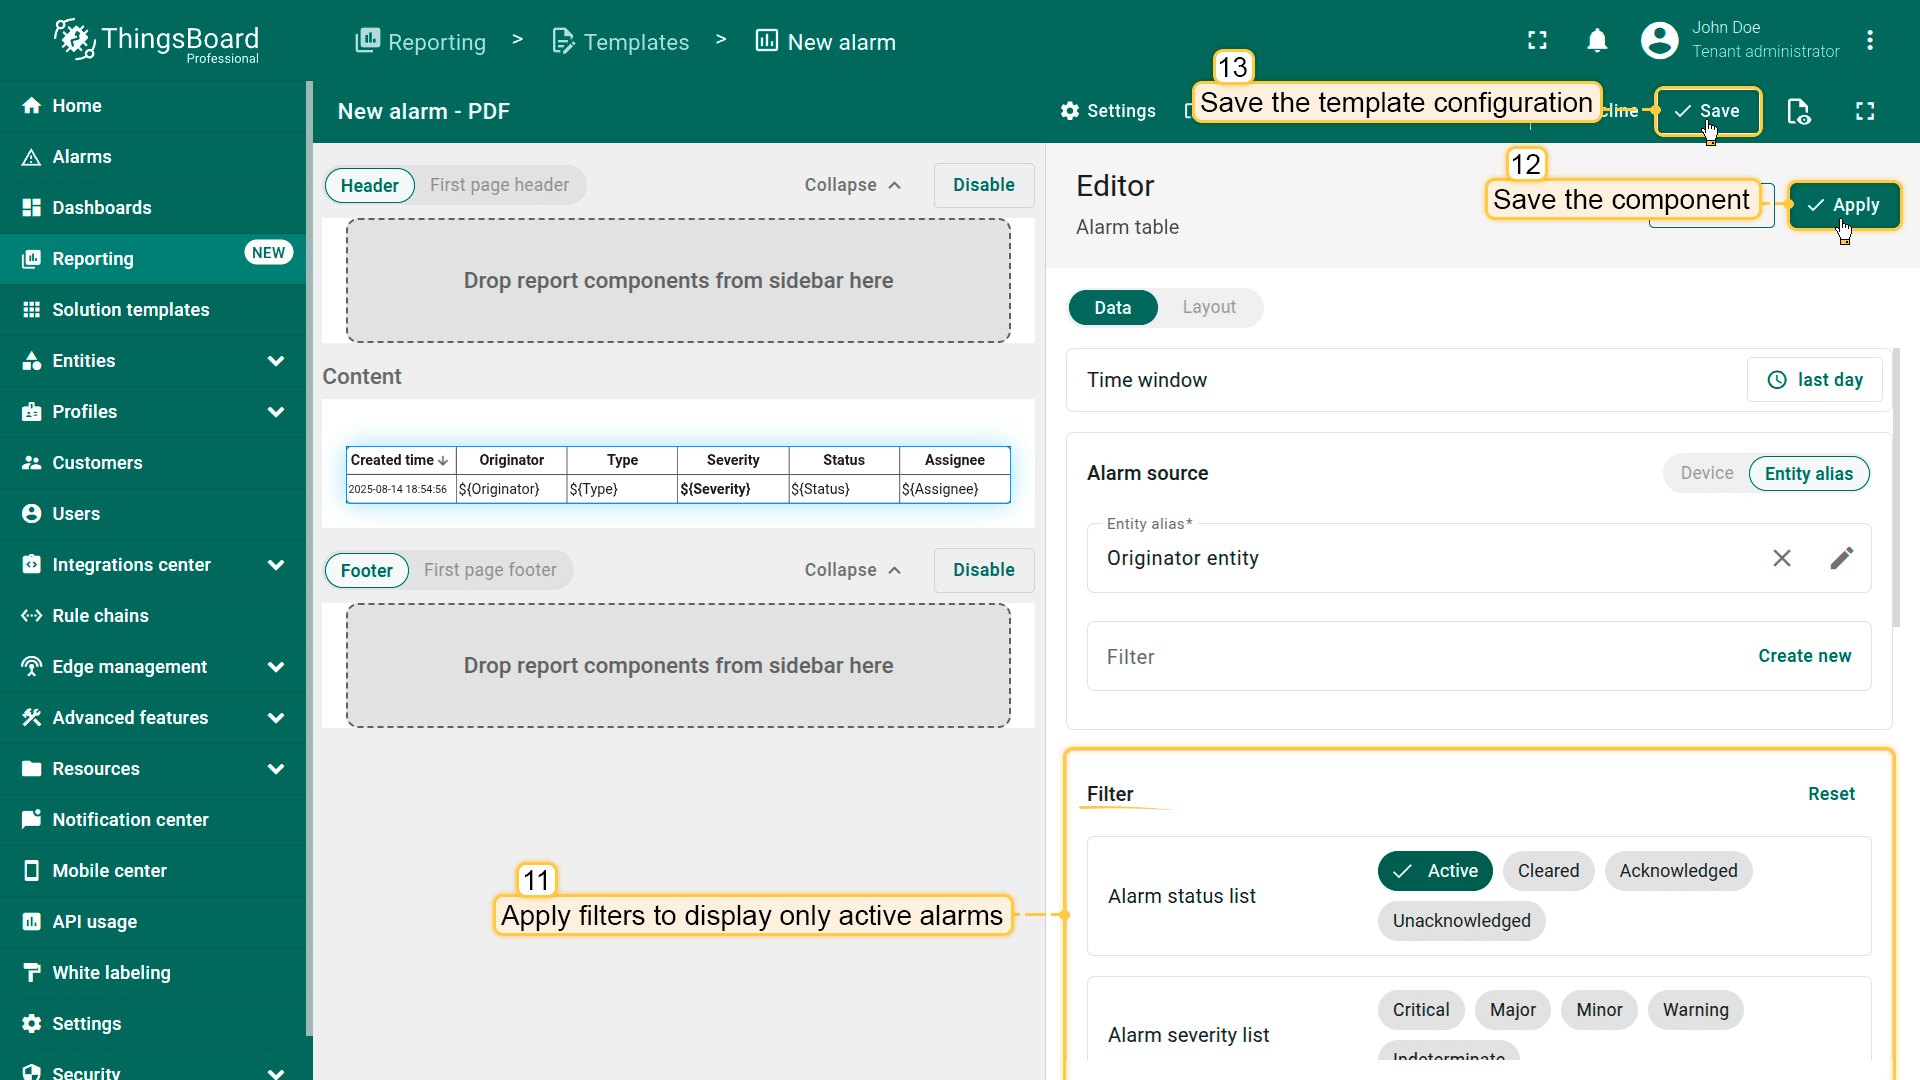Open the user menu three-dots icon

pyautogui.click(x=1869, y=41)
